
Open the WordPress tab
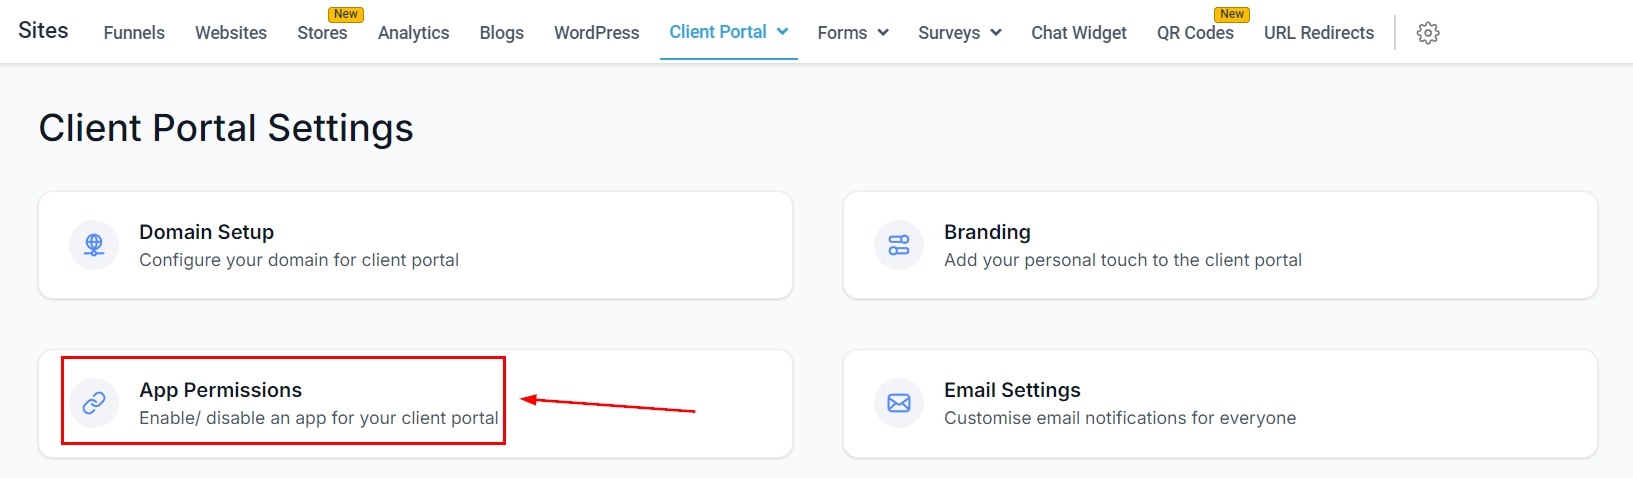click(x=596, y=33)
